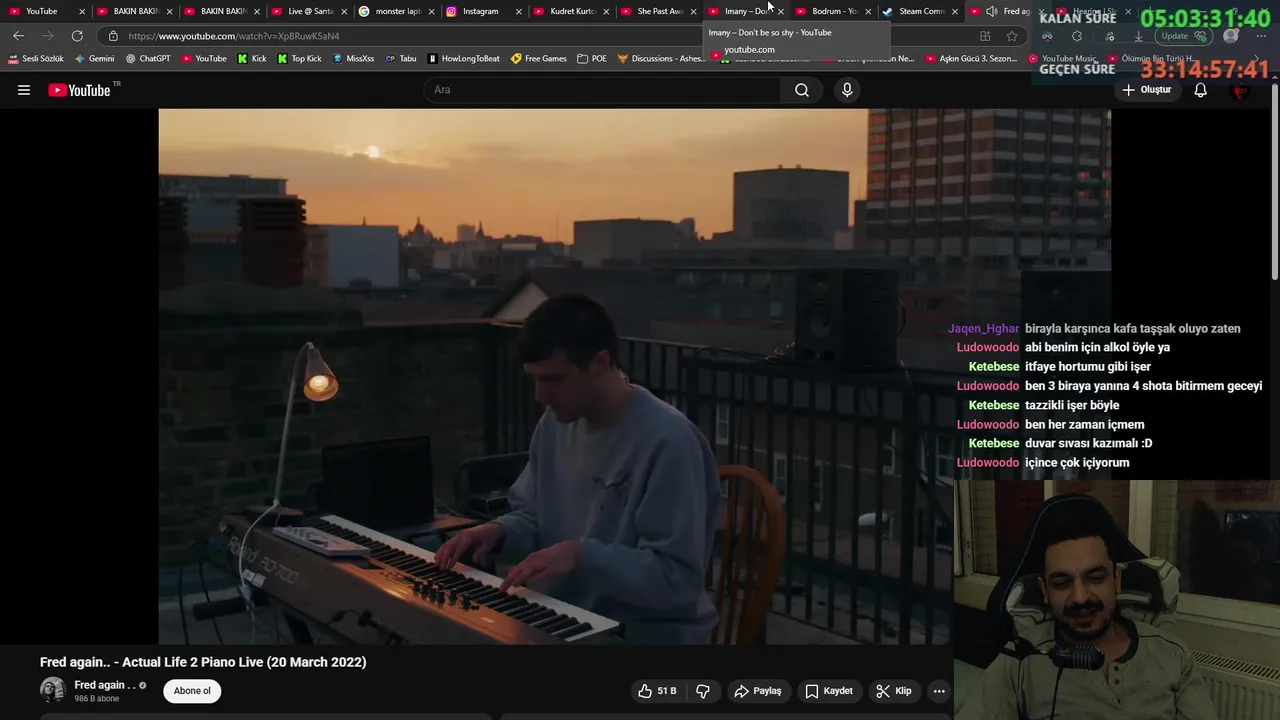Click the Paylaş share button

point(757,691)
